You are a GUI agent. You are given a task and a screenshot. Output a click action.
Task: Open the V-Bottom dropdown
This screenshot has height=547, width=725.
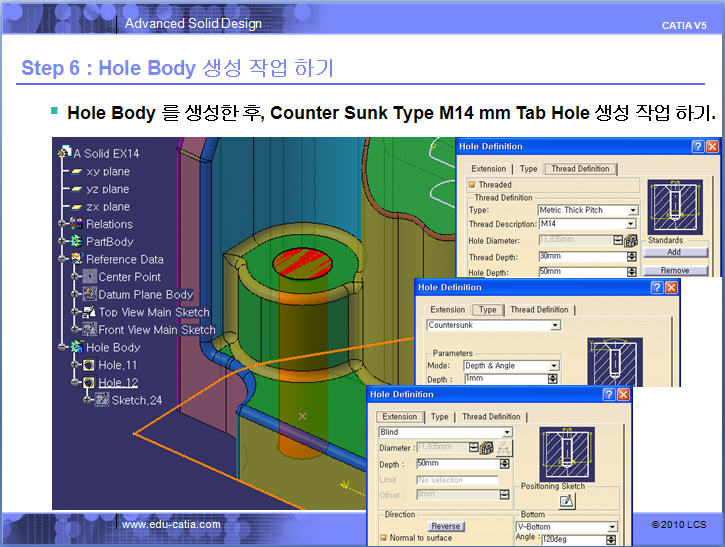pos(612,527)
